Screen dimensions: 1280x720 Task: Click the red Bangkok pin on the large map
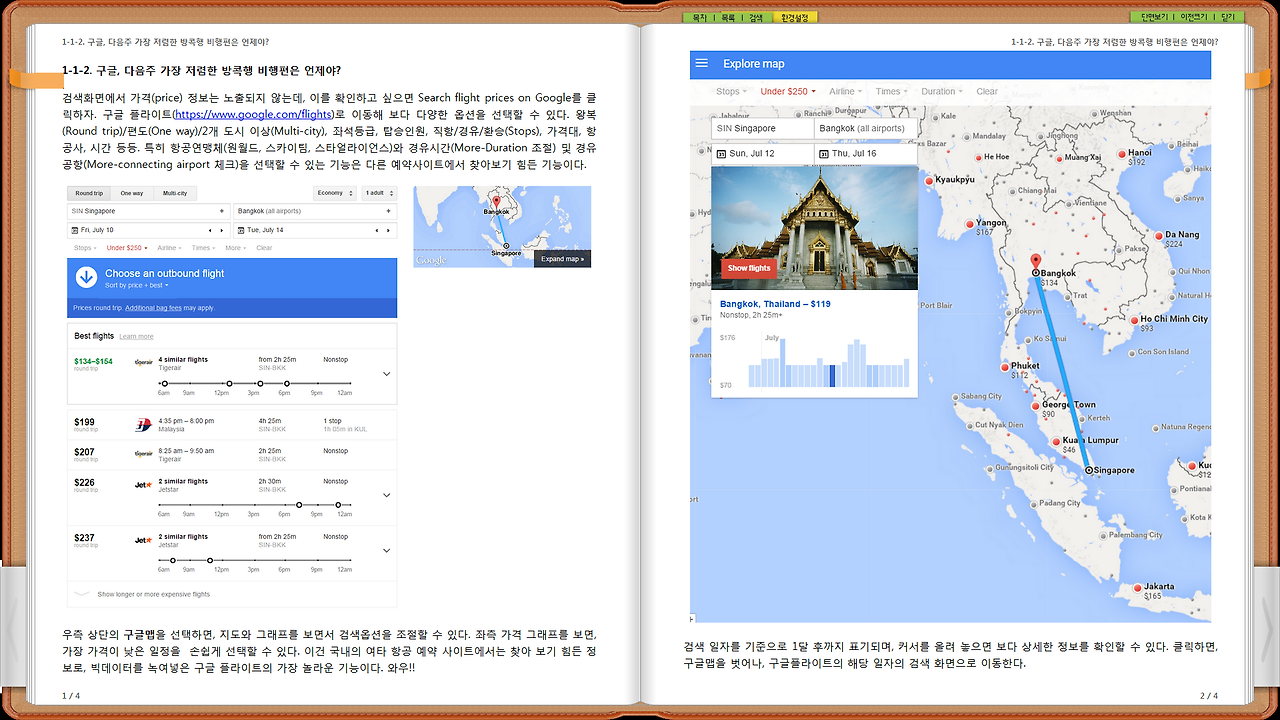[x=1036, y=263]
